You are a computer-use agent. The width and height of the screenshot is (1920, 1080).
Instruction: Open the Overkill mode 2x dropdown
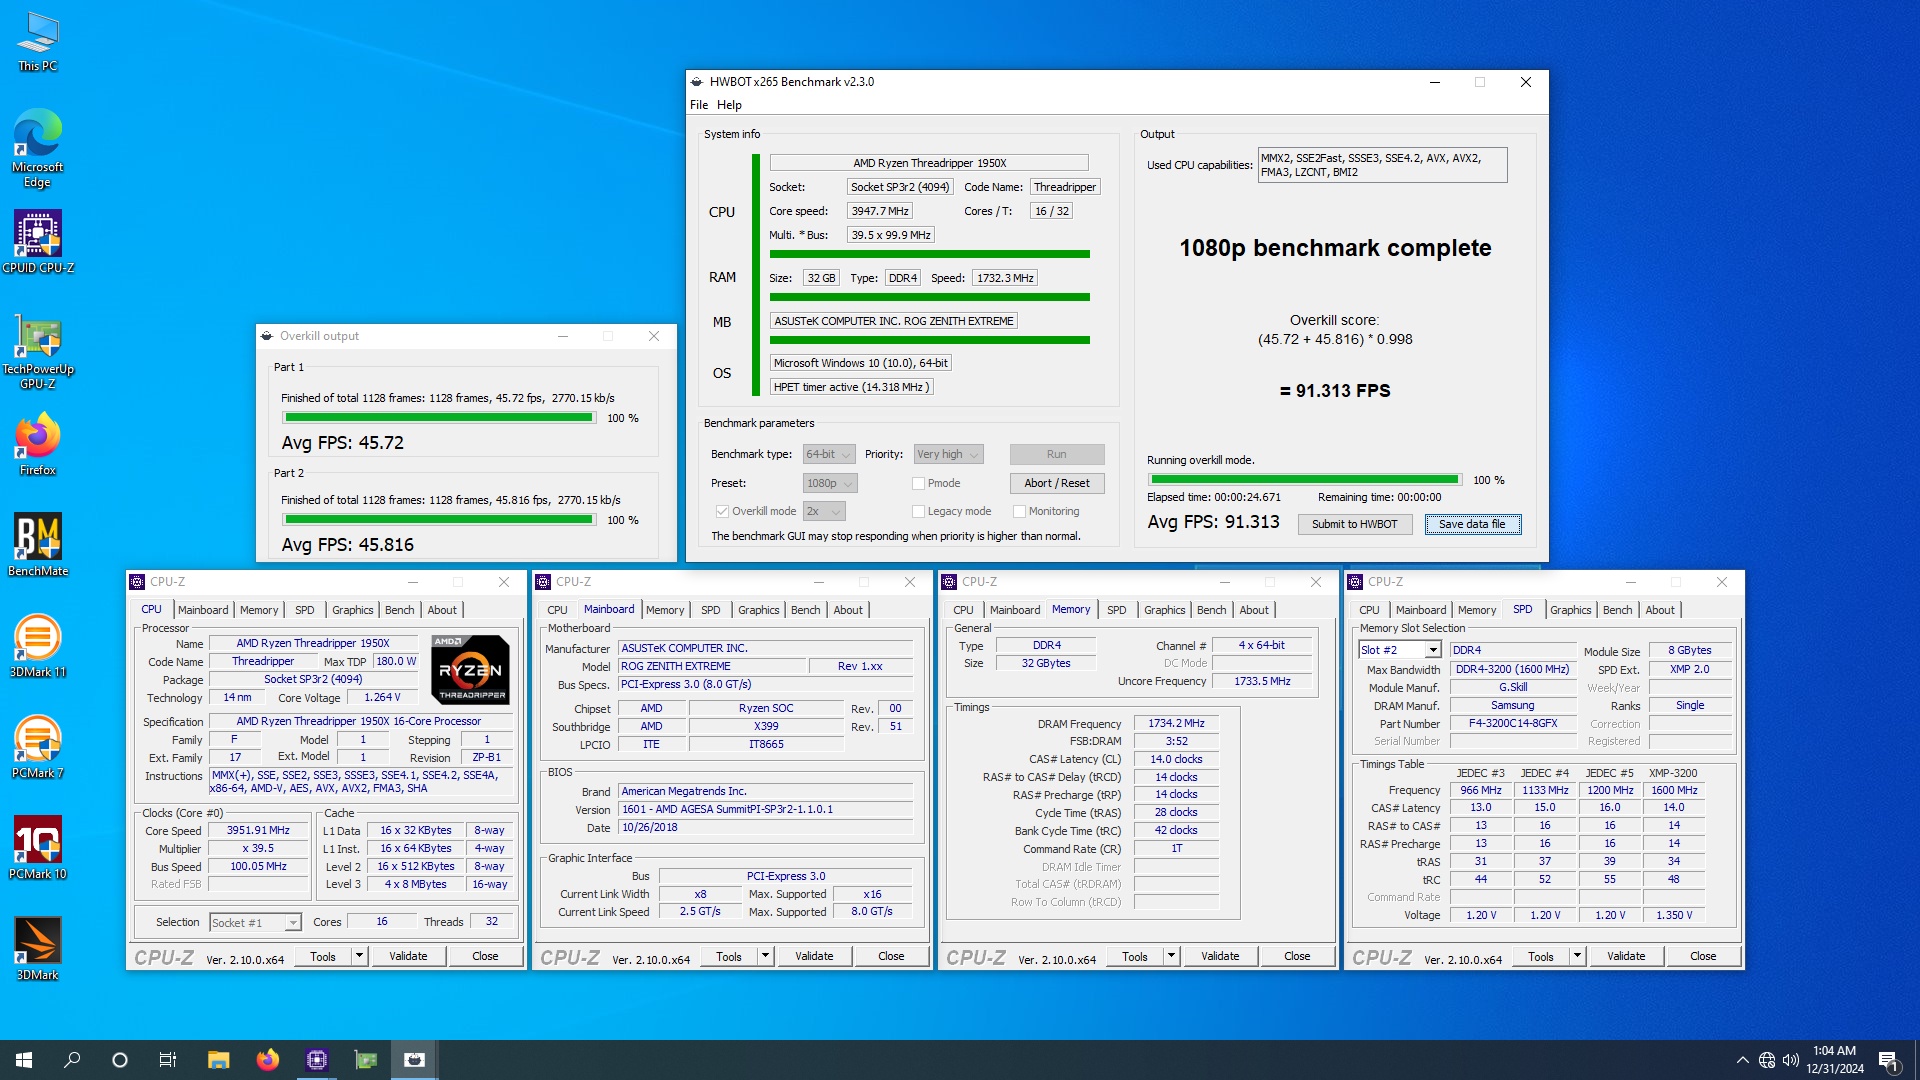pyautogui.click(x=825, y=511)
